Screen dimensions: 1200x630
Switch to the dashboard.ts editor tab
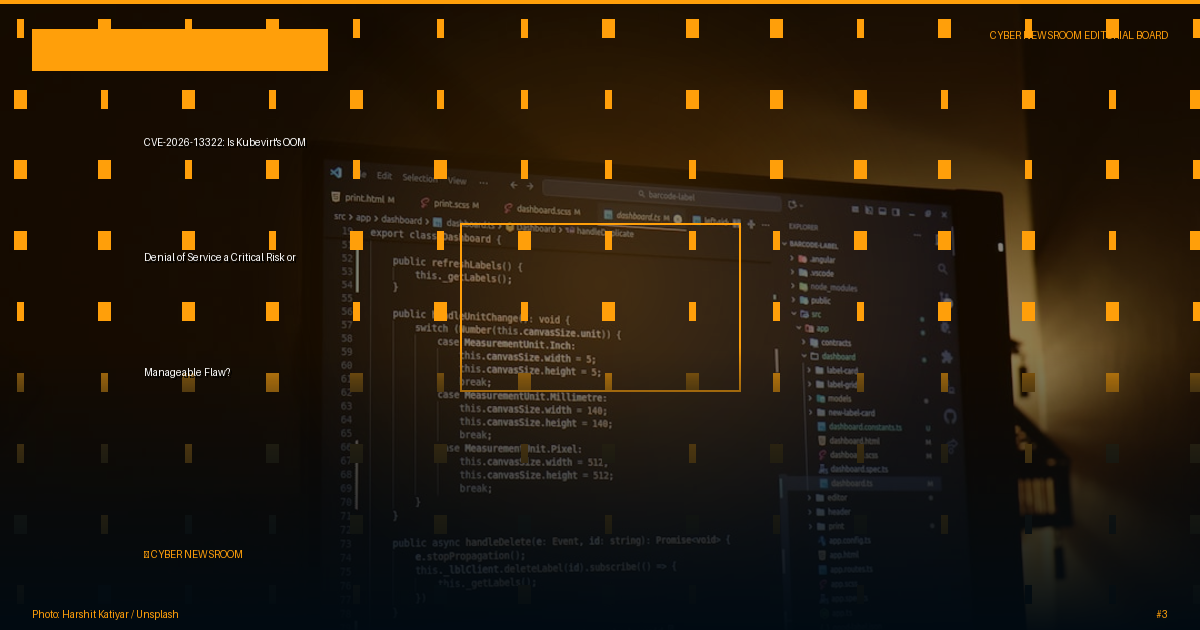pyautogui.click(x=641, y=216)
